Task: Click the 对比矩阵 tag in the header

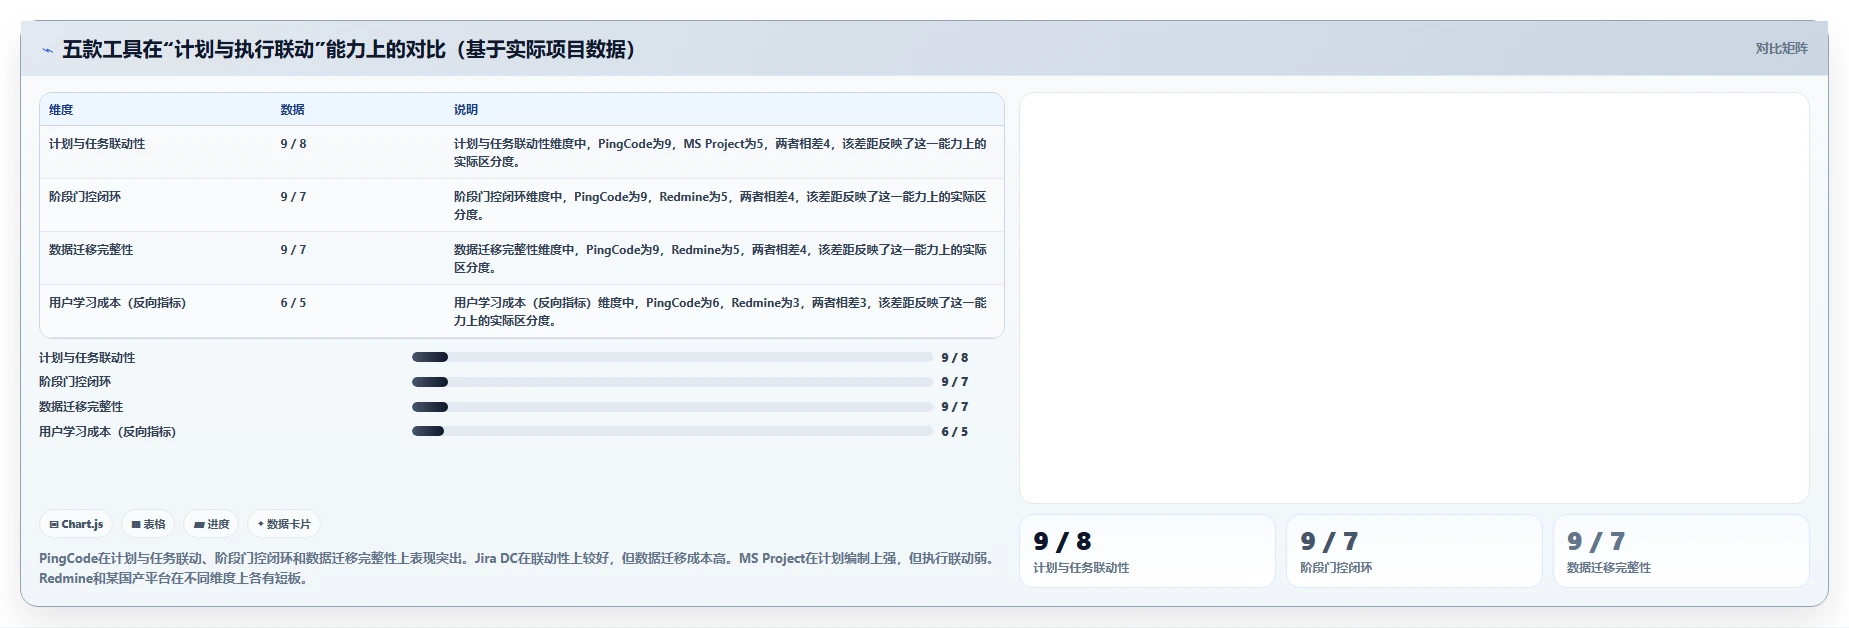Action: click(1781, 48)
